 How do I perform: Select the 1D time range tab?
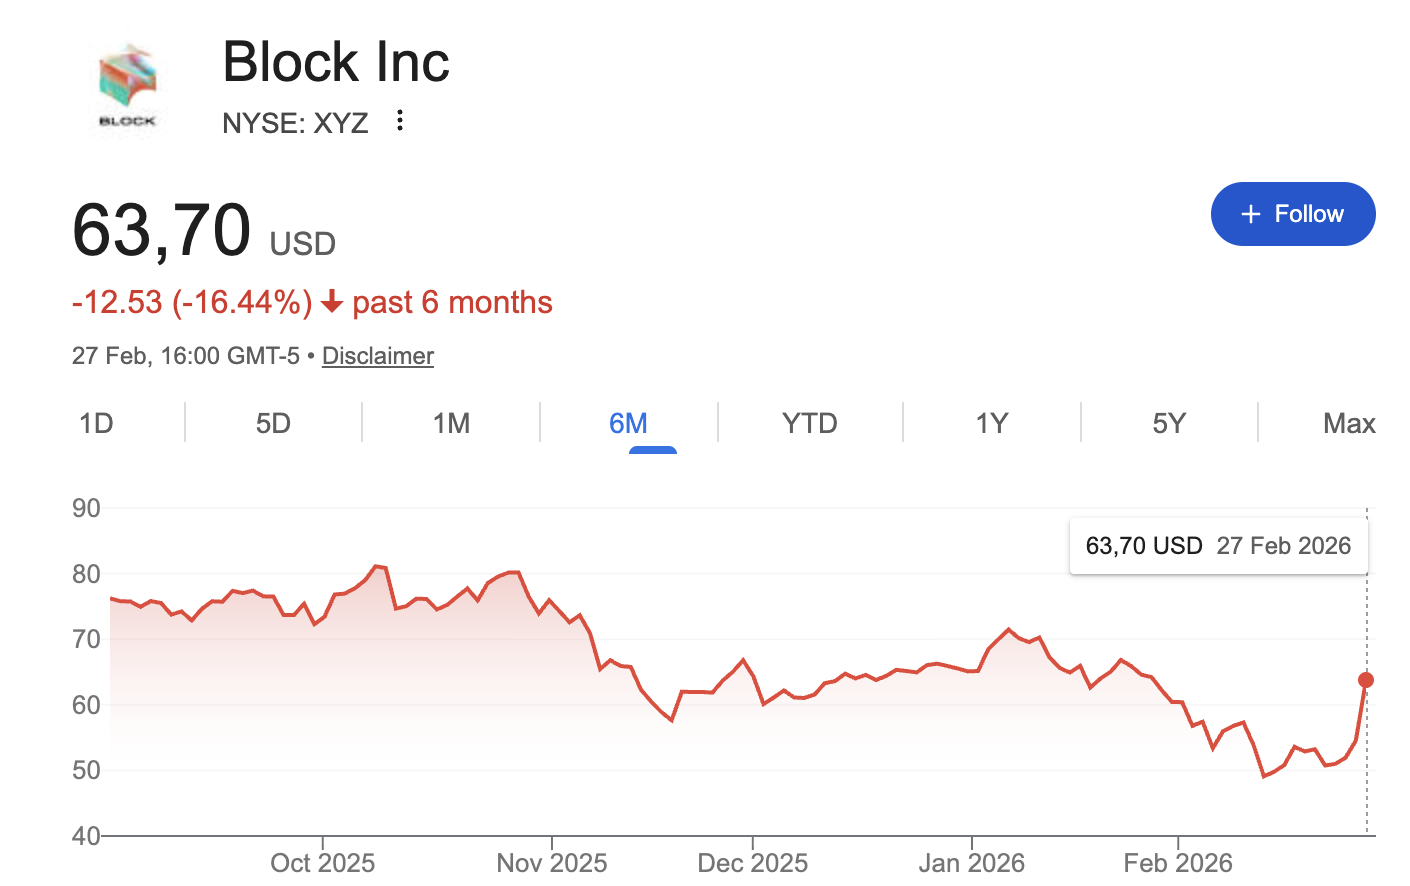[x=96, y=423]
